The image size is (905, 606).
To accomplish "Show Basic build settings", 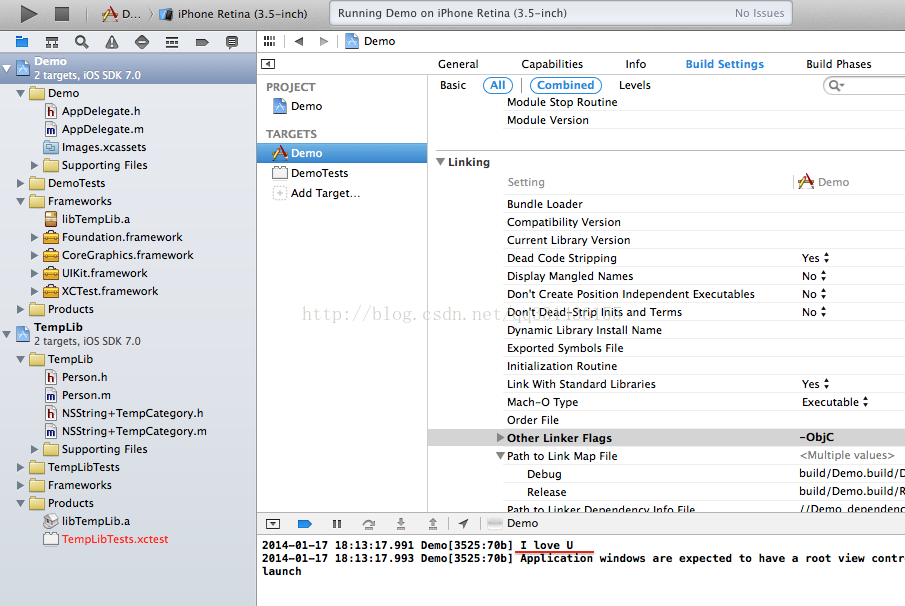I will tap(452, 85).
